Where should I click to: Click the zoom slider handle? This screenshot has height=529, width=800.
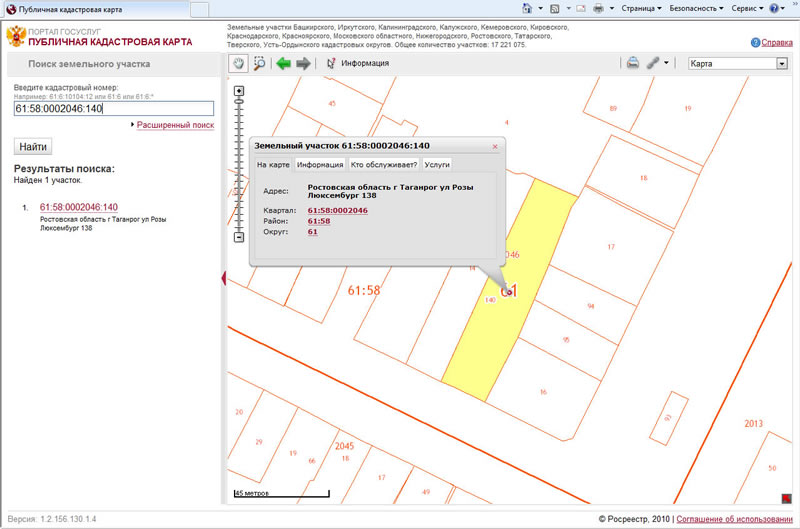tap(239, 102)
